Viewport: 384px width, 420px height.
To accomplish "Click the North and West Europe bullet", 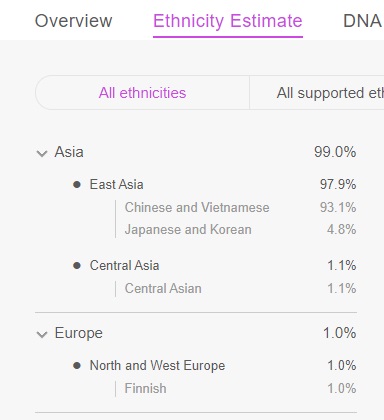I will coord(77,366).
